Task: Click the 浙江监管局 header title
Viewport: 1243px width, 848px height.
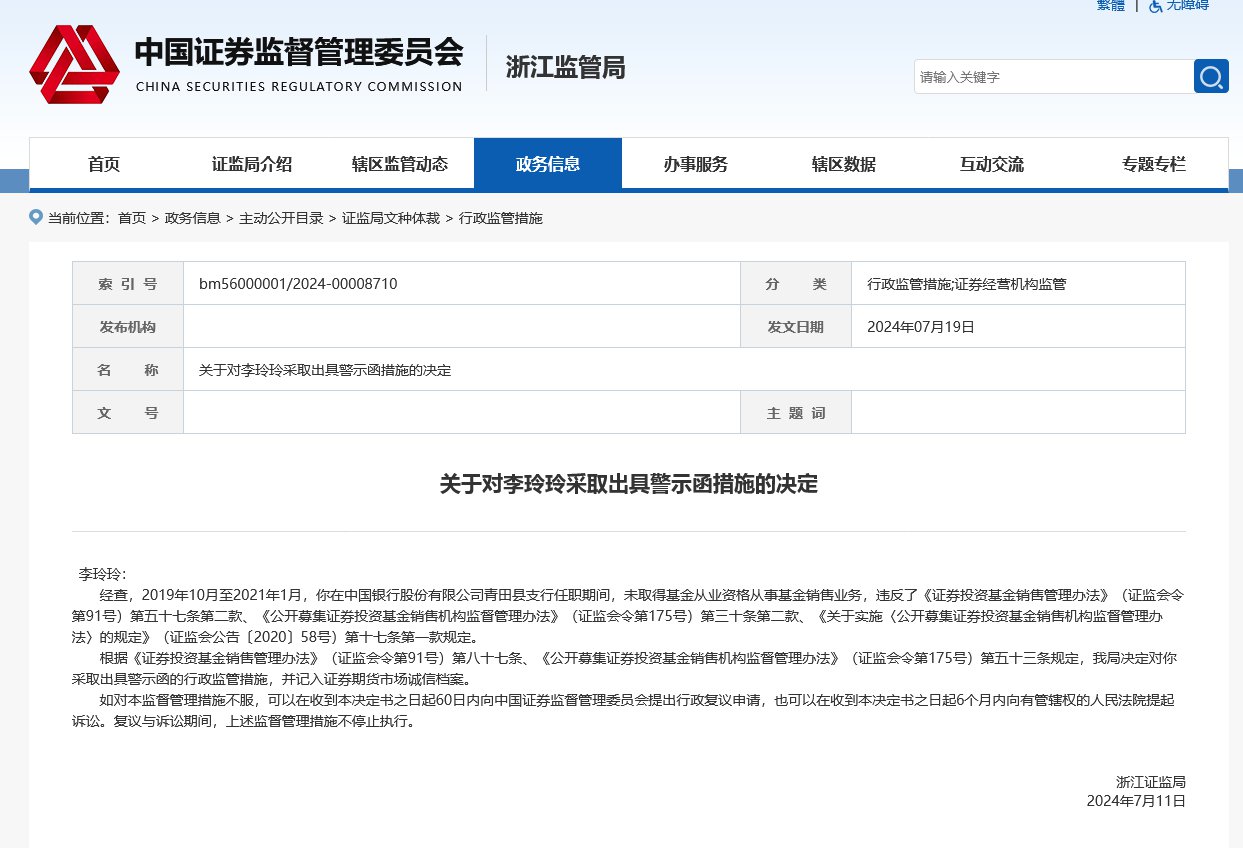Action: coord(565,67)
